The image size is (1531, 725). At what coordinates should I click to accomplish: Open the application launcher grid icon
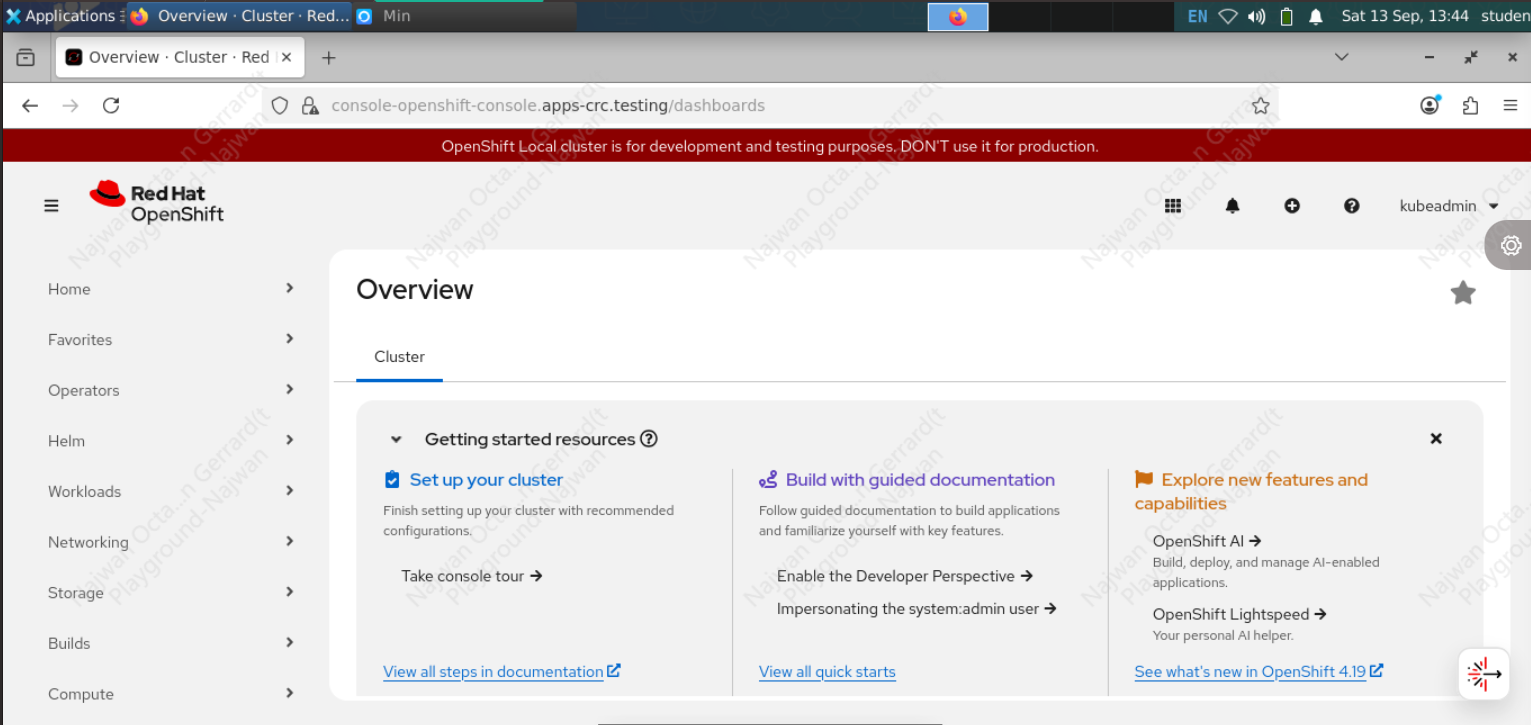pyautogui.click(x=1173, y=206)
